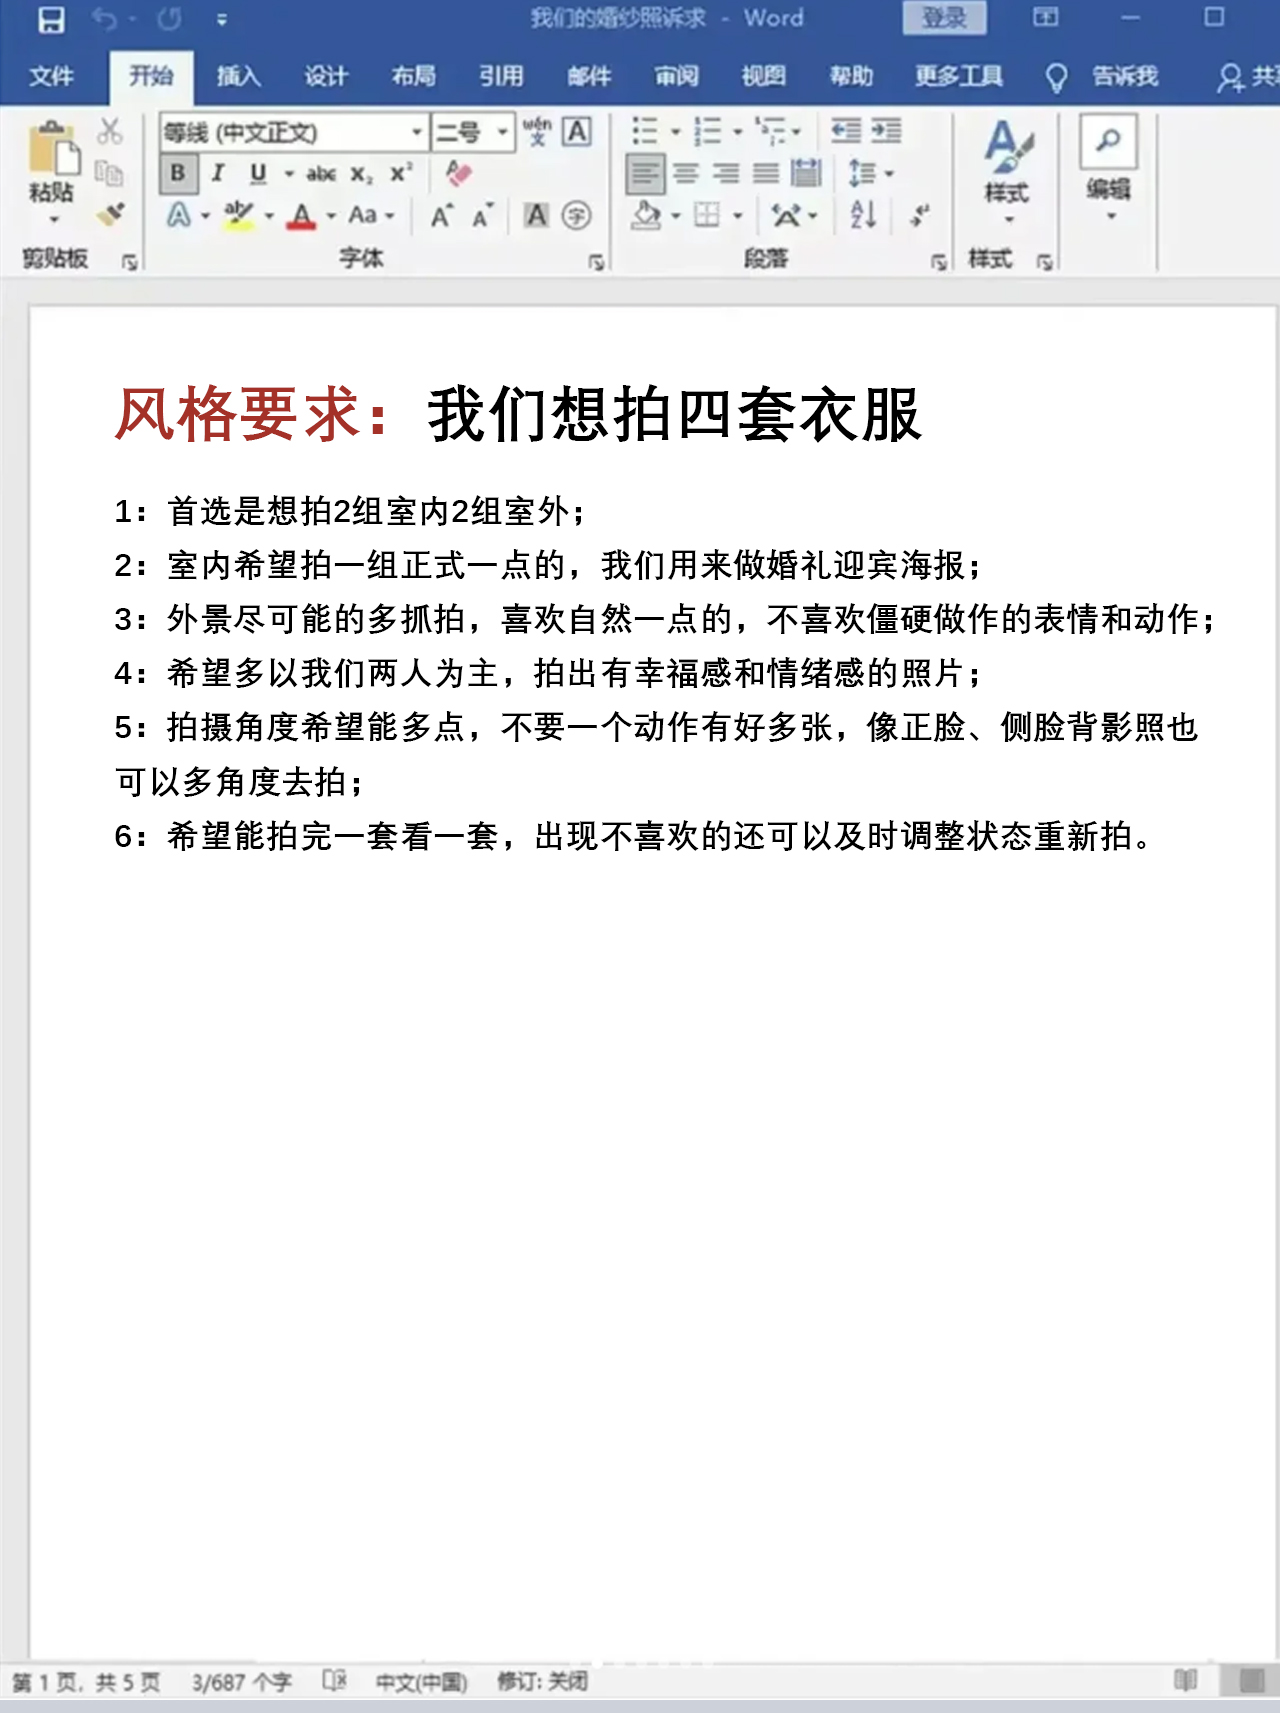Apply paragraph shading paint bucket
The image size is (1280, 1713).
pos(647,215)
